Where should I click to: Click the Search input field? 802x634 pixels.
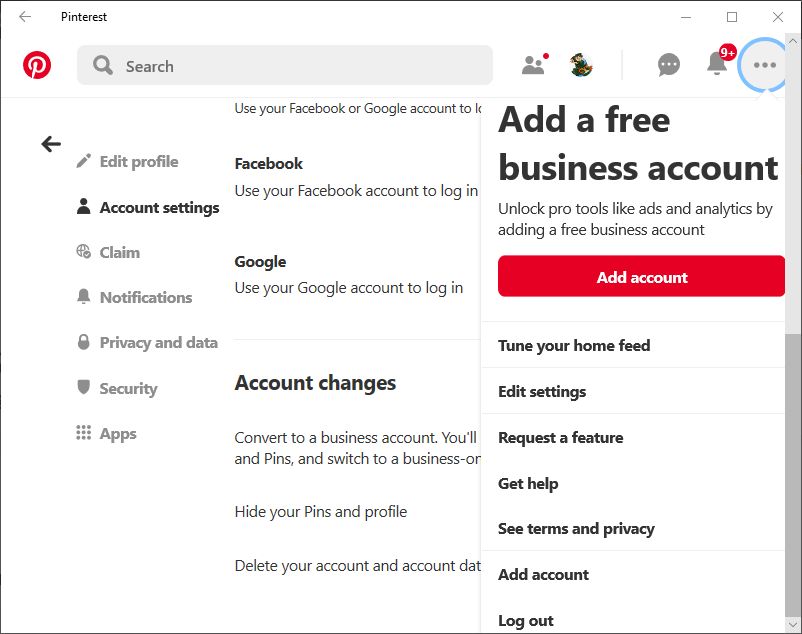coord(284,65)
